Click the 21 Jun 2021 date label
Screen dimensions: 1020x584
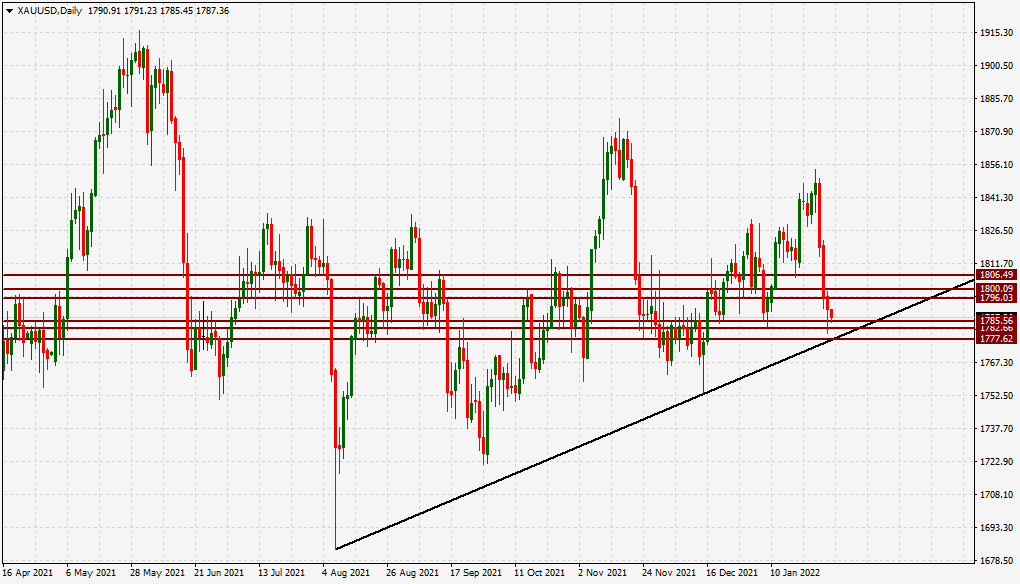click(219, 573)
